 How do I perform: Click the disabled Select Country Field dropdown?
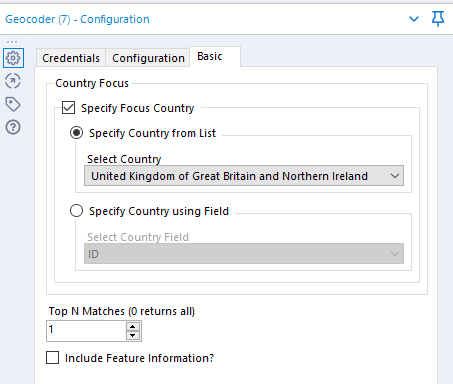point(244,254)
